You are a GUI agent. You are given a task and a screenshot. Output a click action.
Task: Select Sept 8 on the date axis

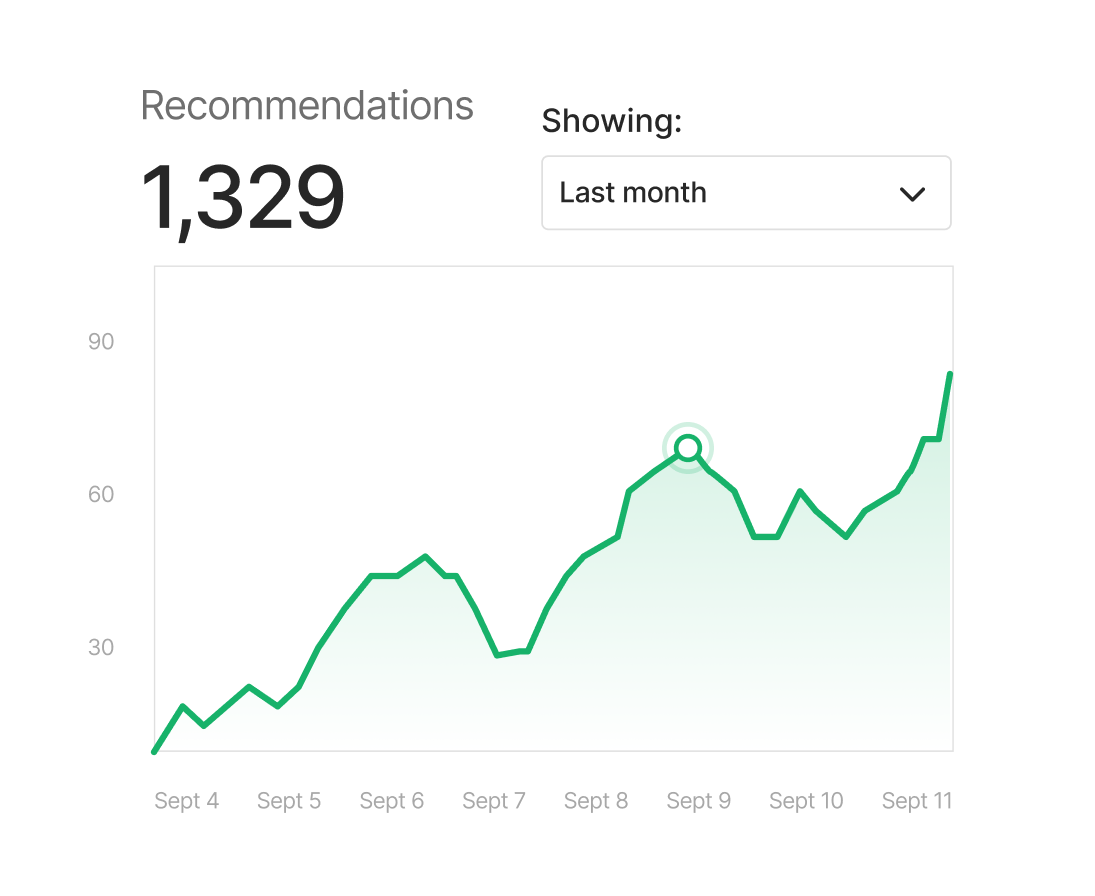596,801
